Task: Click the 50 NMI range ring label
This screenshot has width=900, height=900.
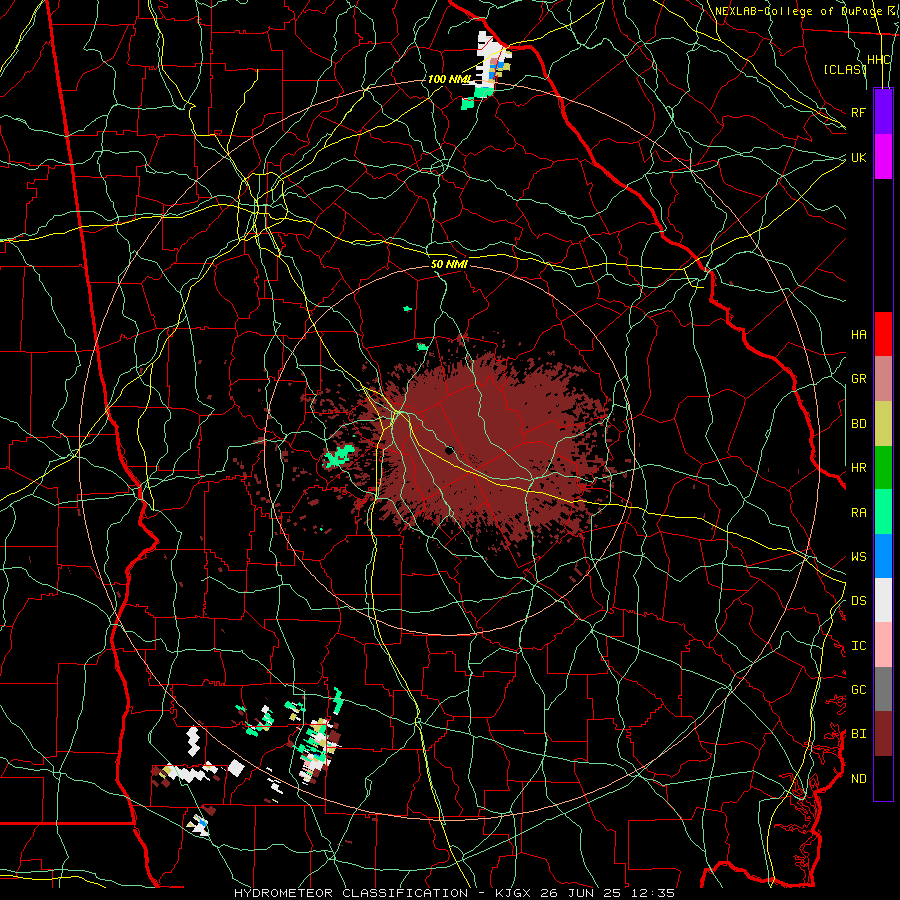Action: (x=449, y=264)
